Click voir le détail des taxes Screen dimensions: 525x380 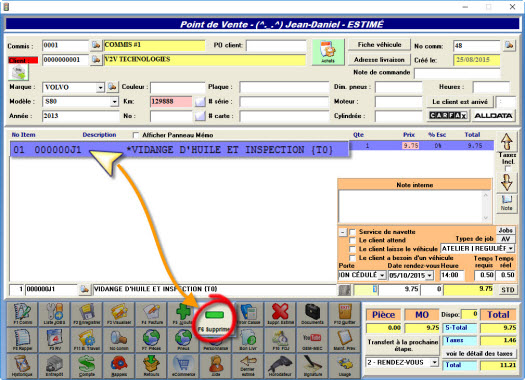point(479,354)
